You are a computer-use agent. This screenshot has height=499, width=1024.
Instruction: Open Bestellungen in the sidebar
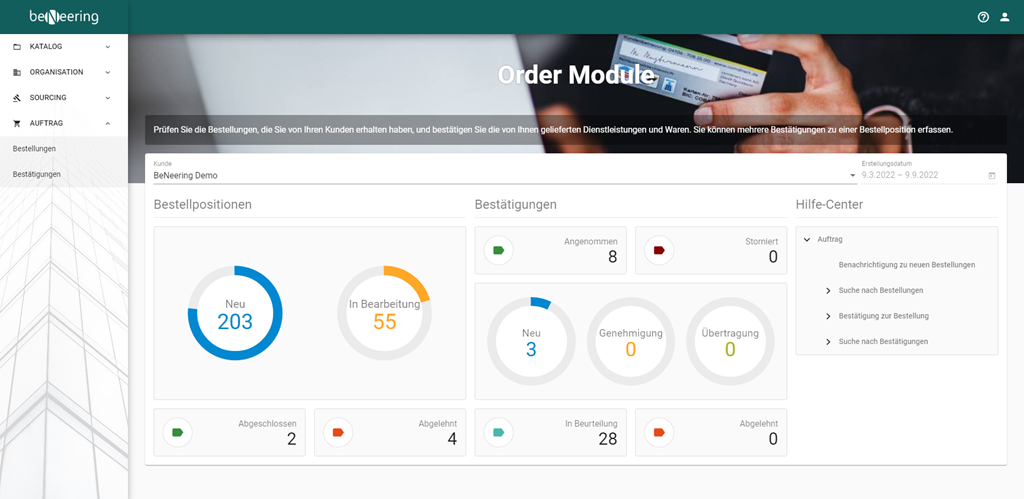pos(34,149)
